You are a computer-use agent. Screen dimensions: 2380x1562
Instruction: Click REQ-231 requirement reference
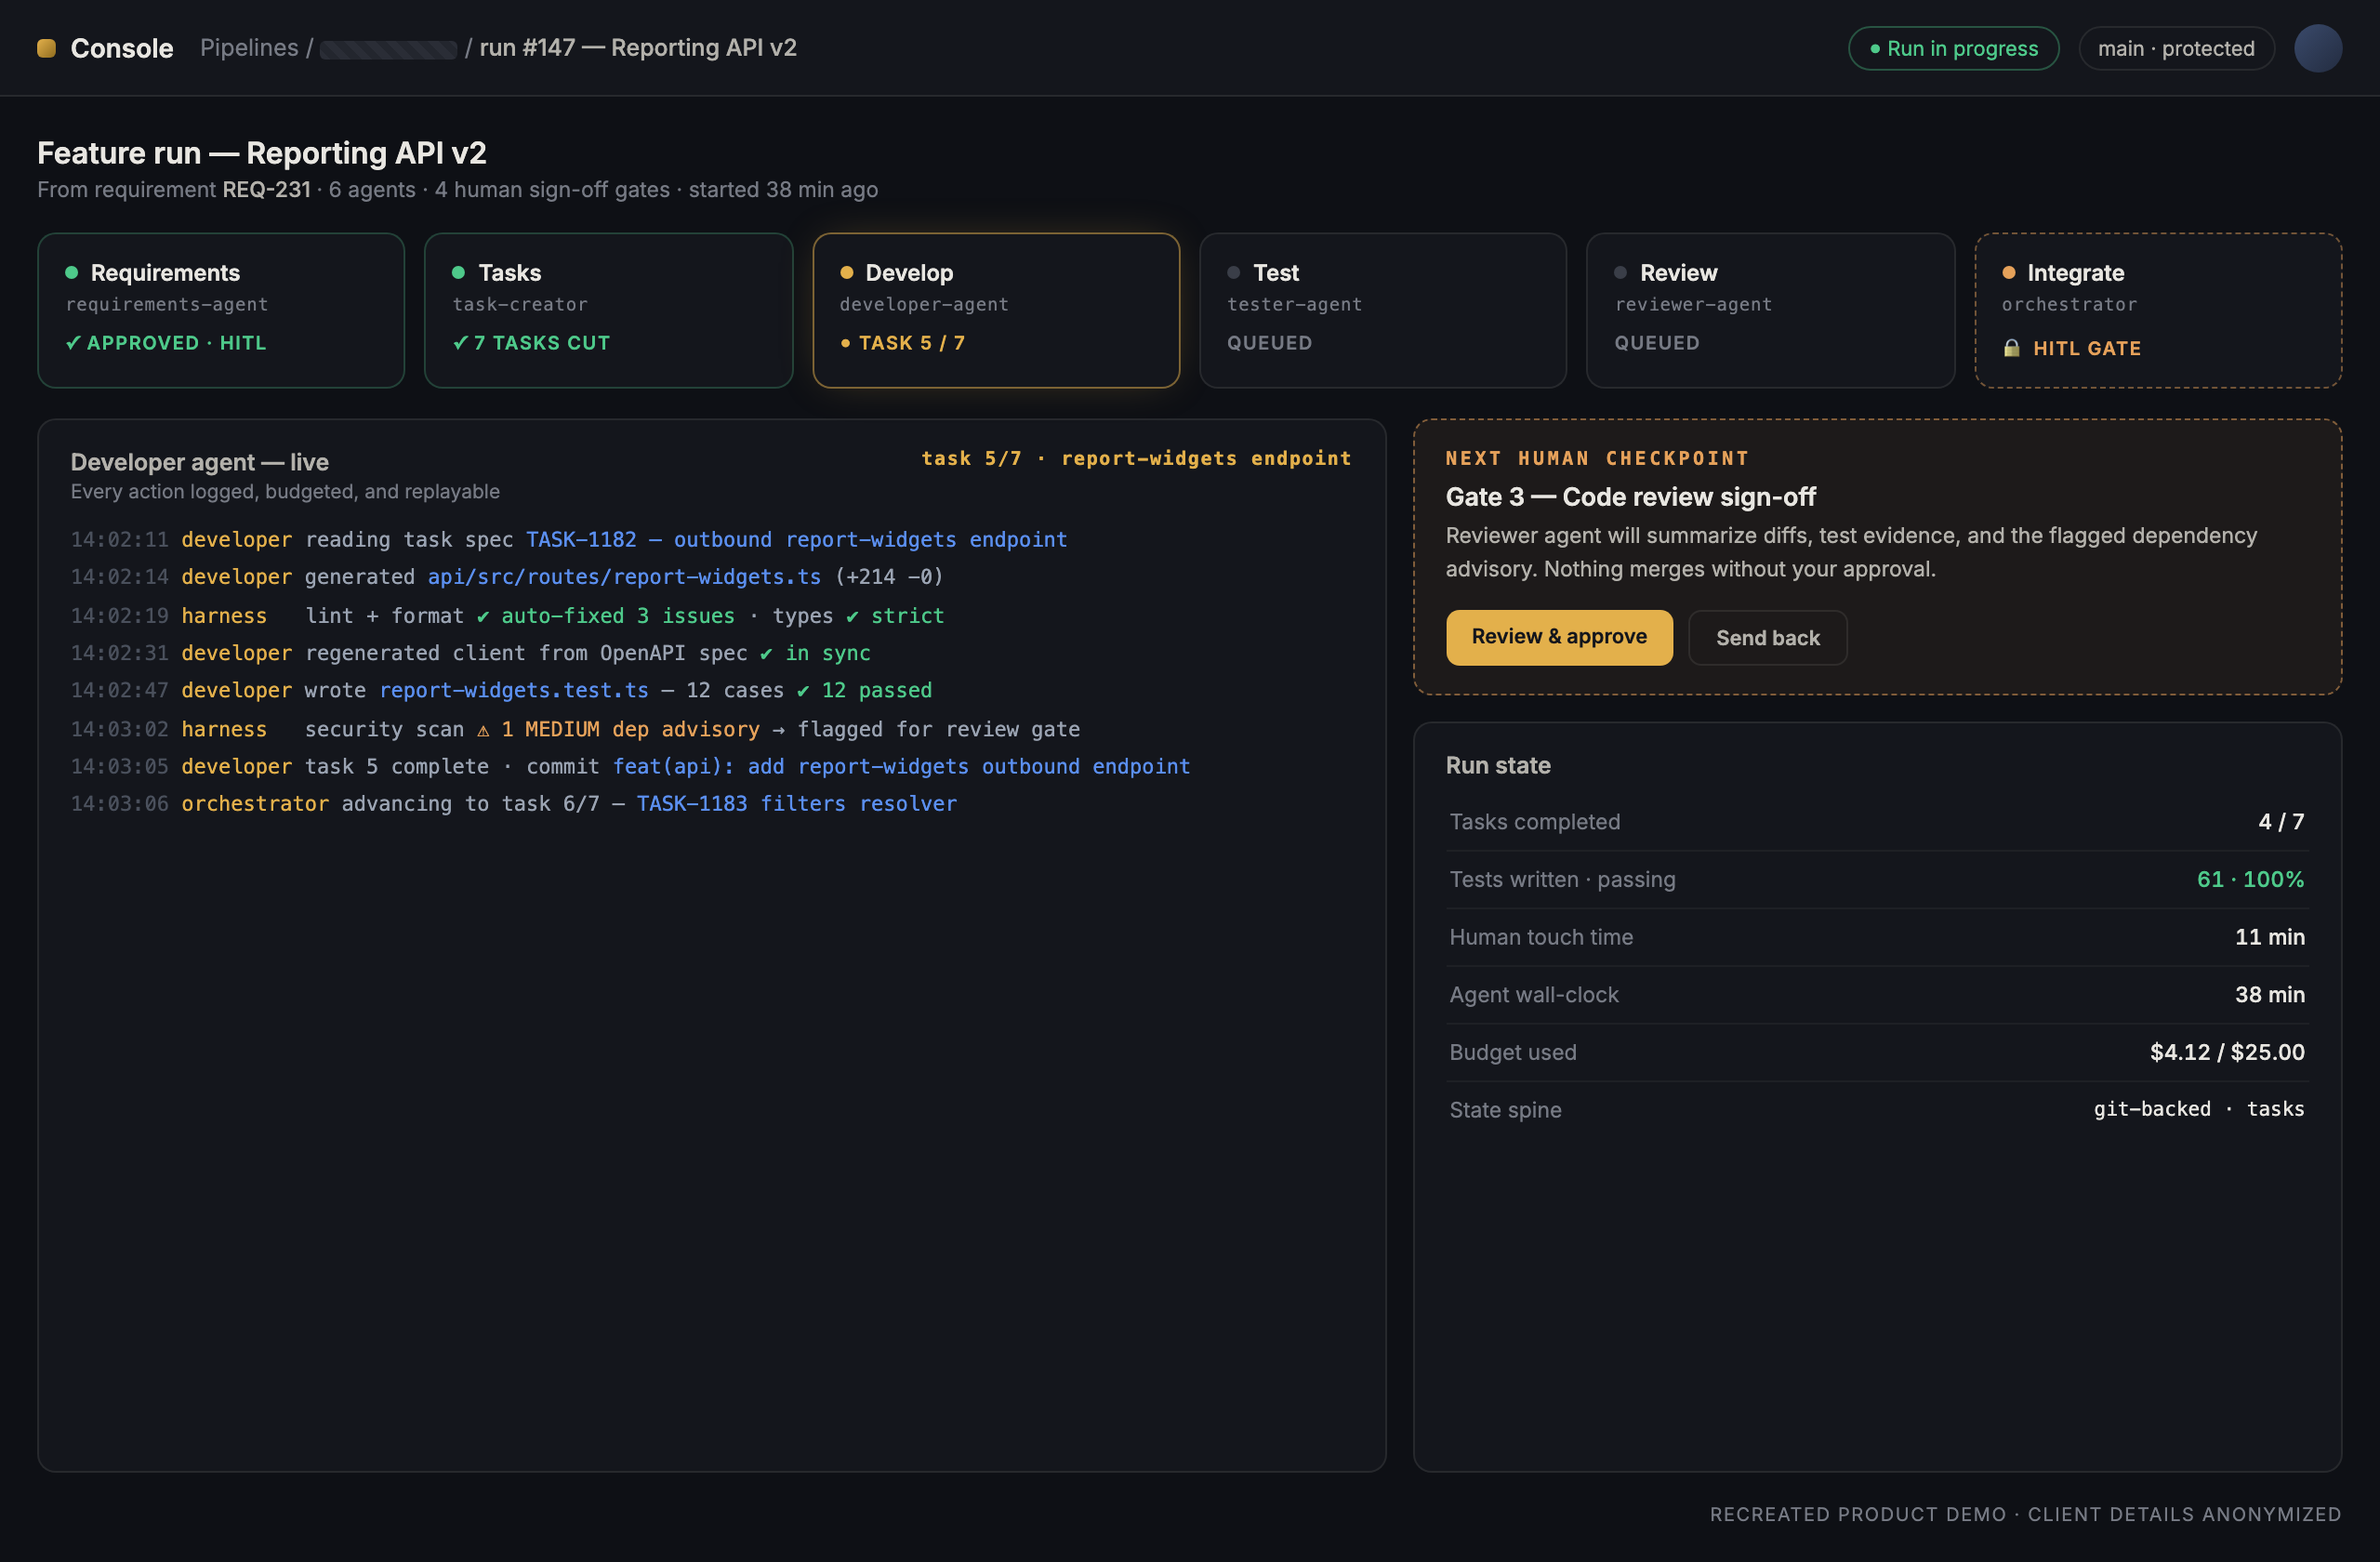(266, 189)
